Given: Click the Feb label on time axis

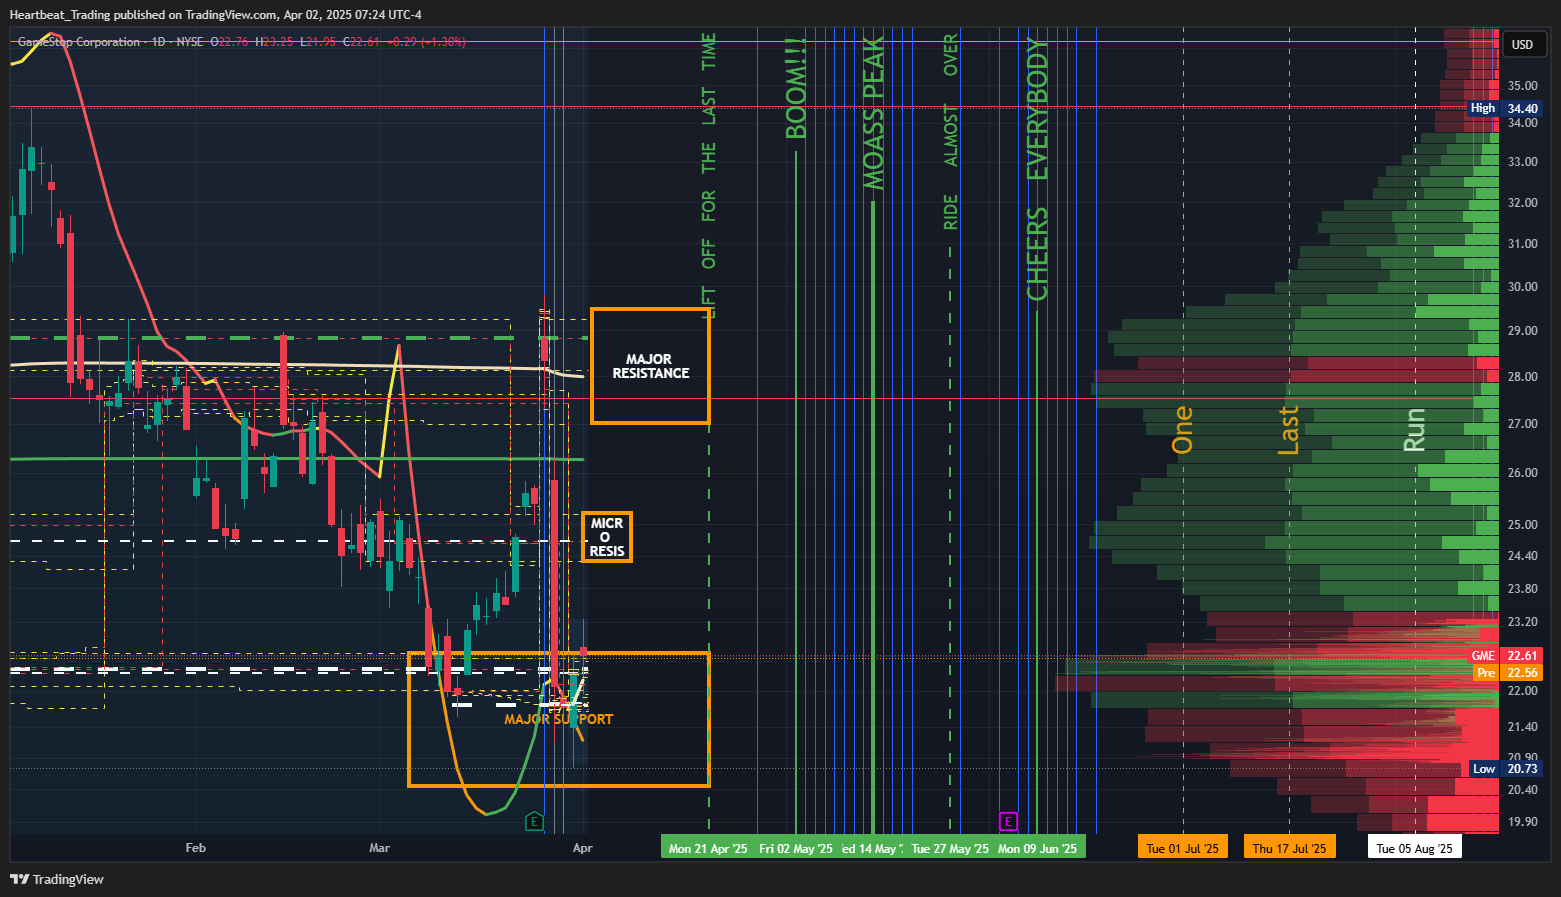Looking at the screenshot, I should (196, 848).
